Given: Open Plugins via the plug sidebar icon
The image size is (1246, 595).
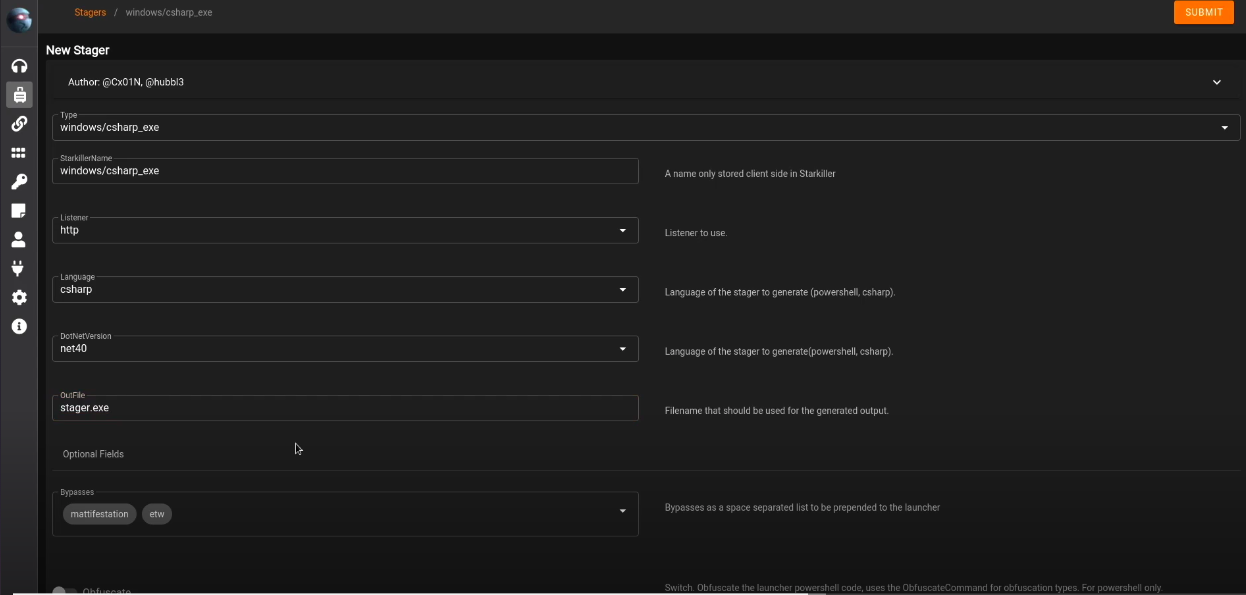Looking at the screenshot, I should [x=19, y=268].
